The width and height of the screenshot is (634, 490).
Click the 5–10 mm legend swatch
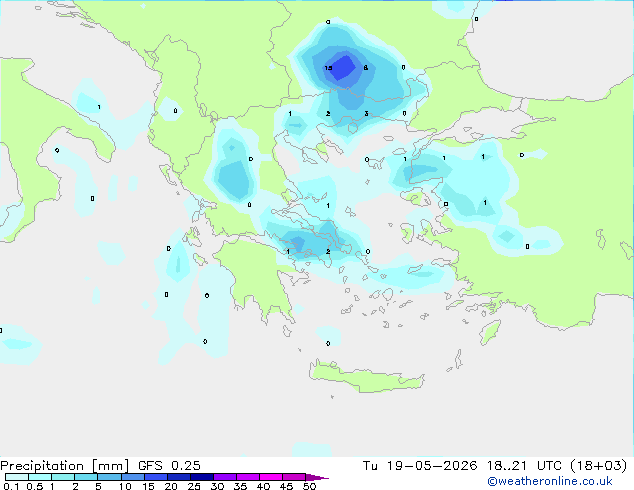coord(109,477)
